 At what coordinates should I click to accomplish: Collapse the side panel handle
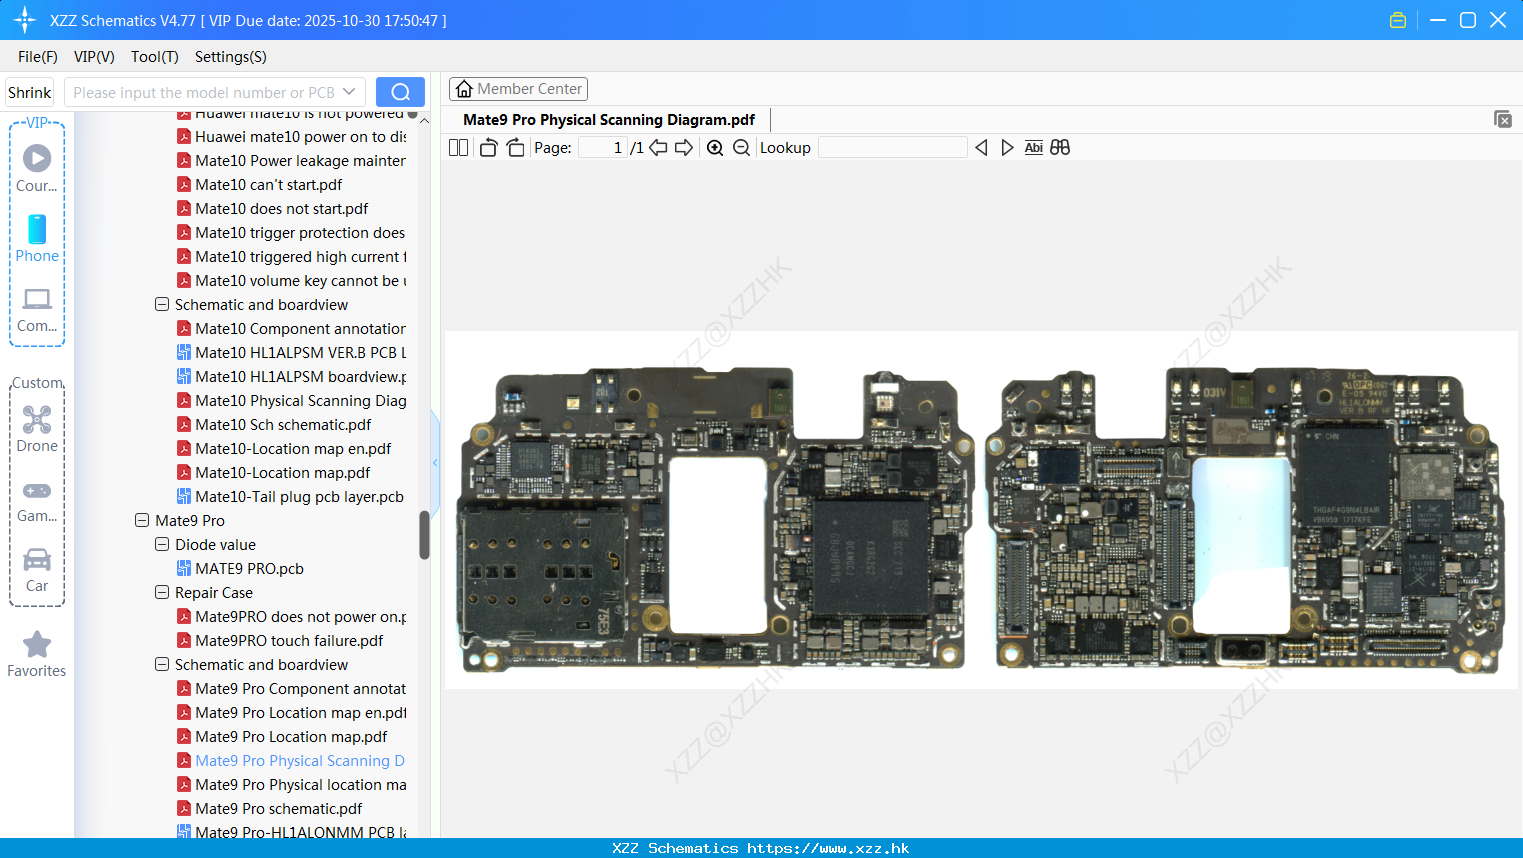(435, 462)
